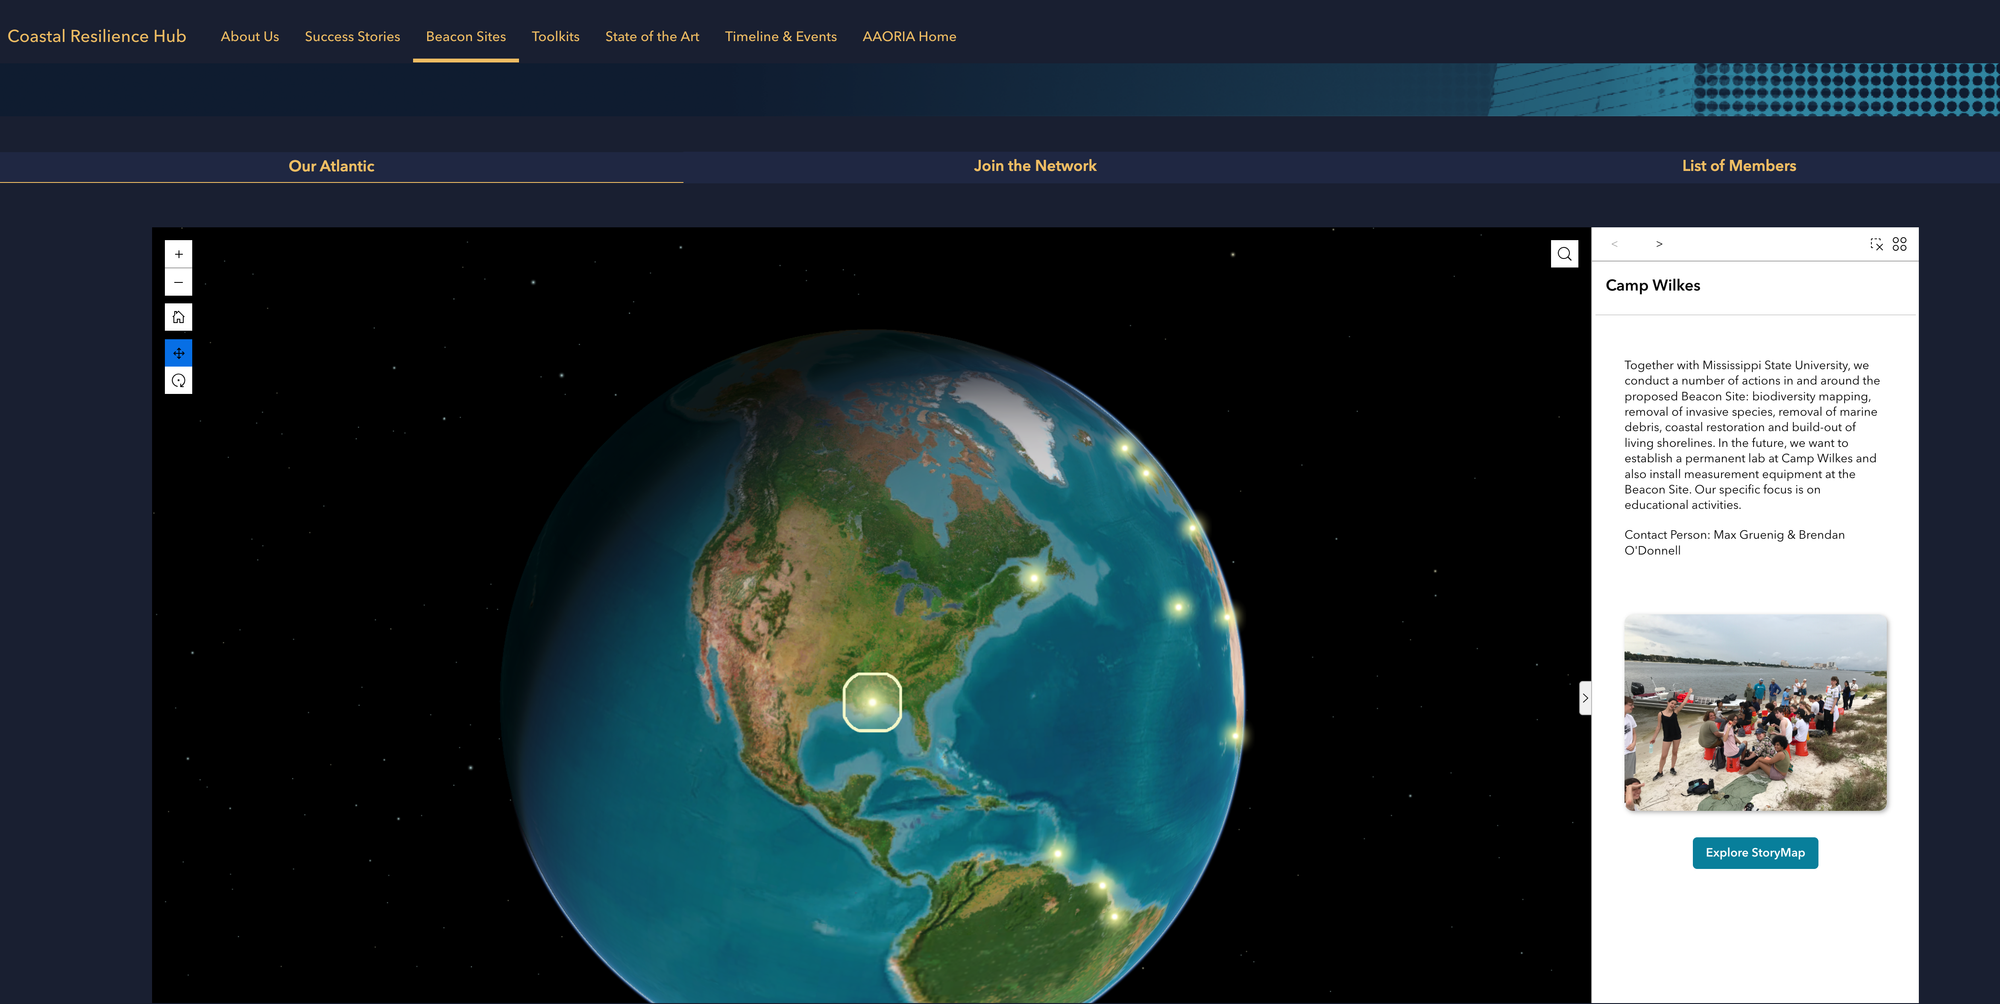This screenshot has height=1004, width=2000.
Task: Visit AAORIA Home
Action: click(909, 36)
